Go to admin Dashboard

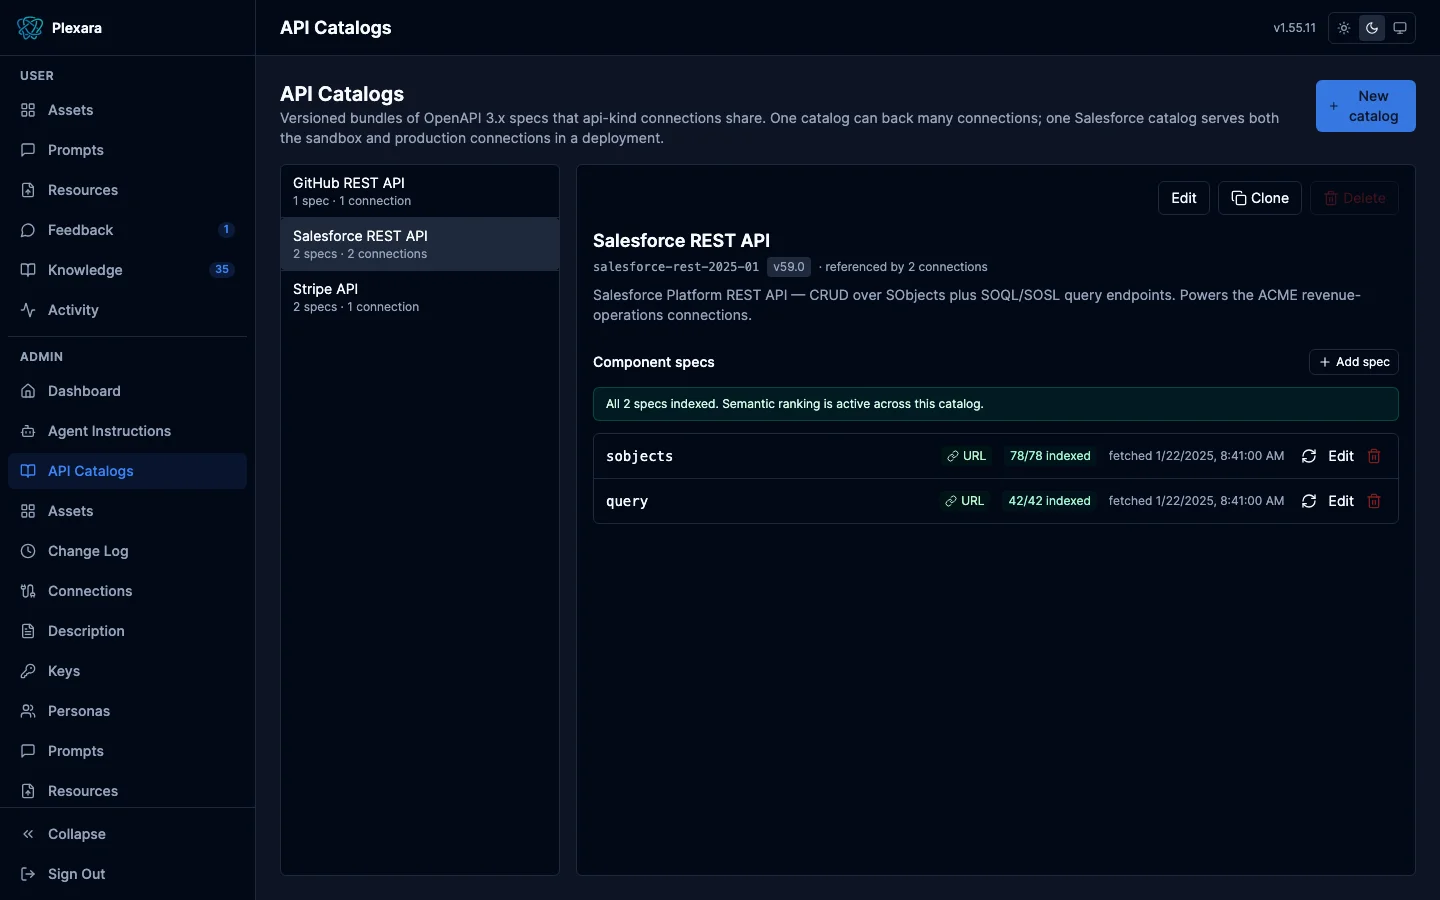coord(127,391)
